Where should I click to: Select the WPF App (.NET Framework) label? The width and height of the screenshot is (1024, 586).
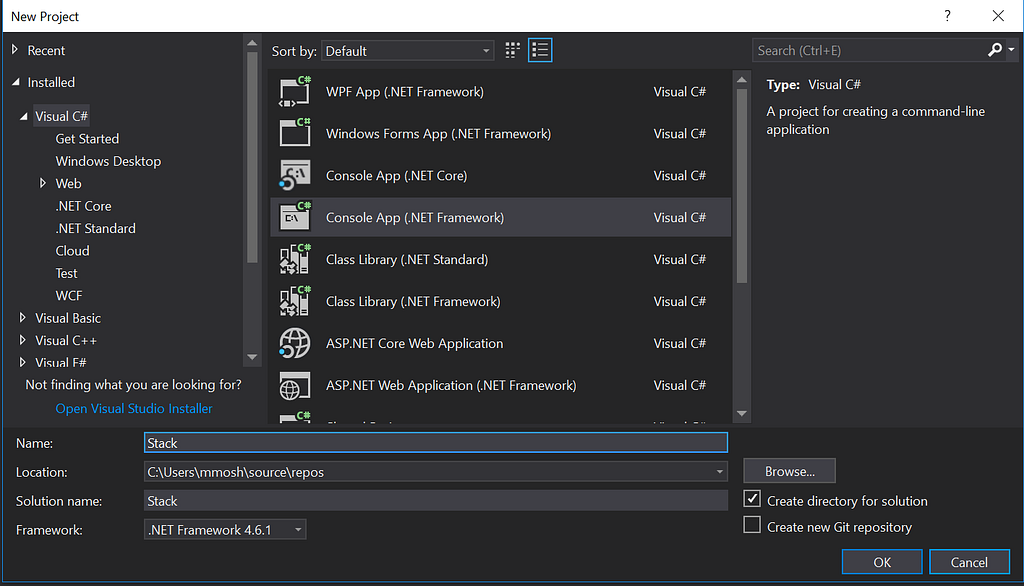(x=405, y=91)
